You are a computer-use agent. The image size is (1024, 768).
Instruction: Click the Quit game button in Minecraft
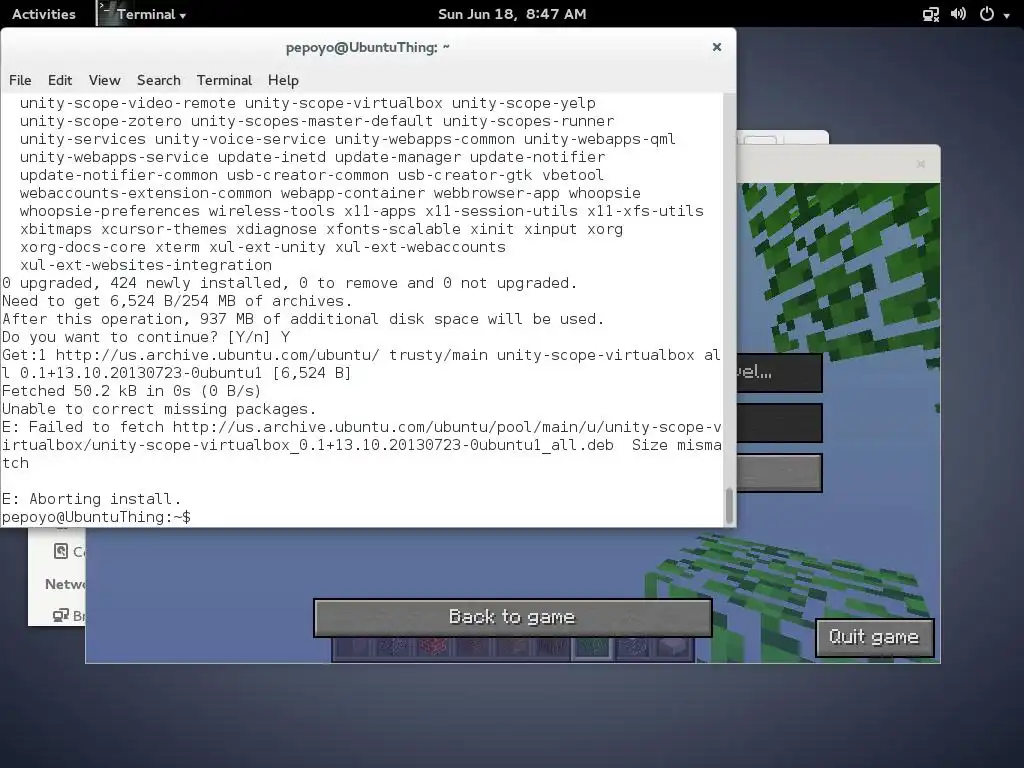(874, 637)
